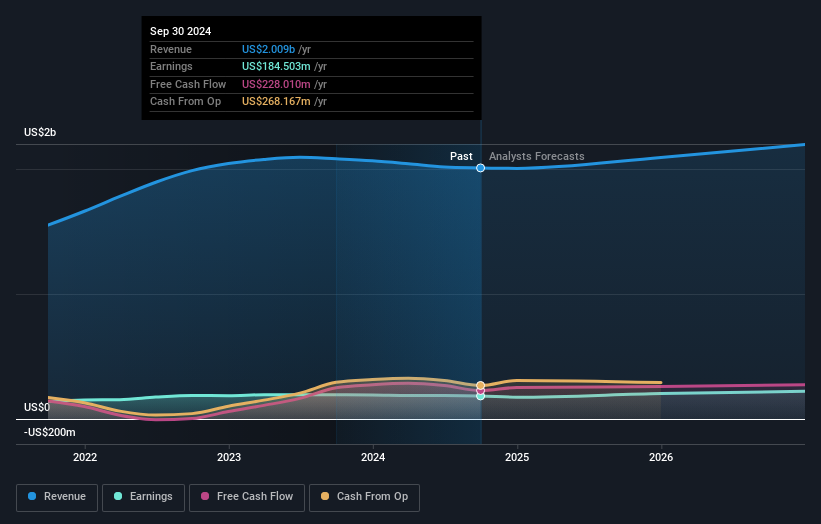Click the 2022 x-axis label
Viewport: 821px width, 524px height.
[85, 457]
